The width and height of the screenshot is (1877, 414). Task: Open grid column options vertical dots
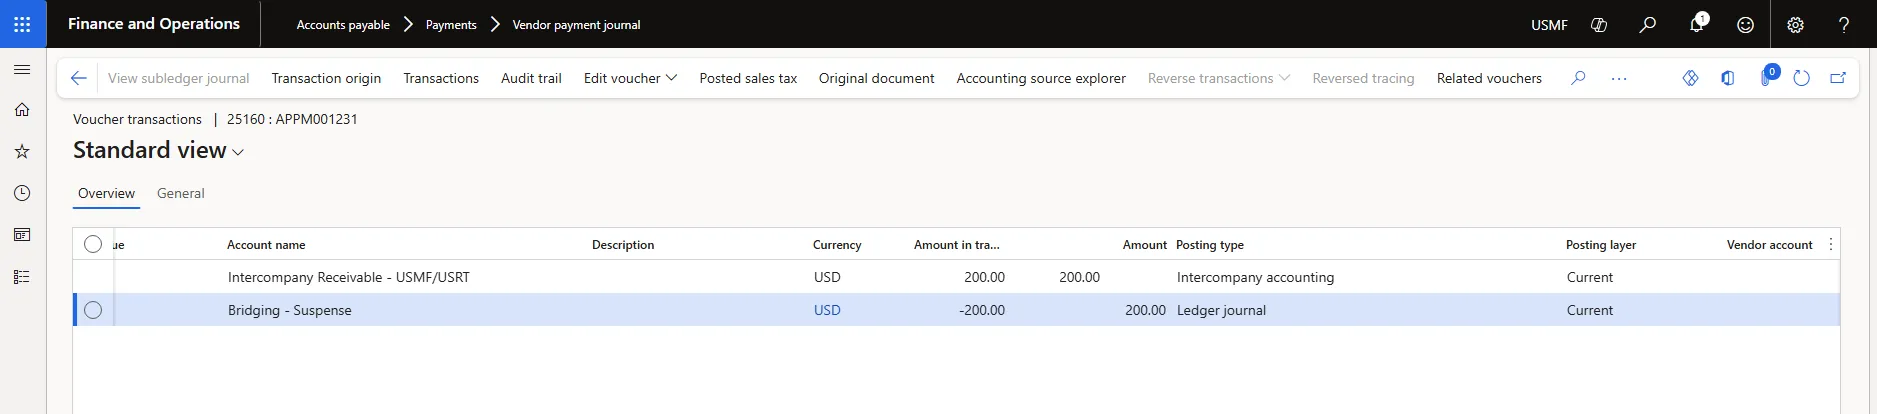[1831, 245]
